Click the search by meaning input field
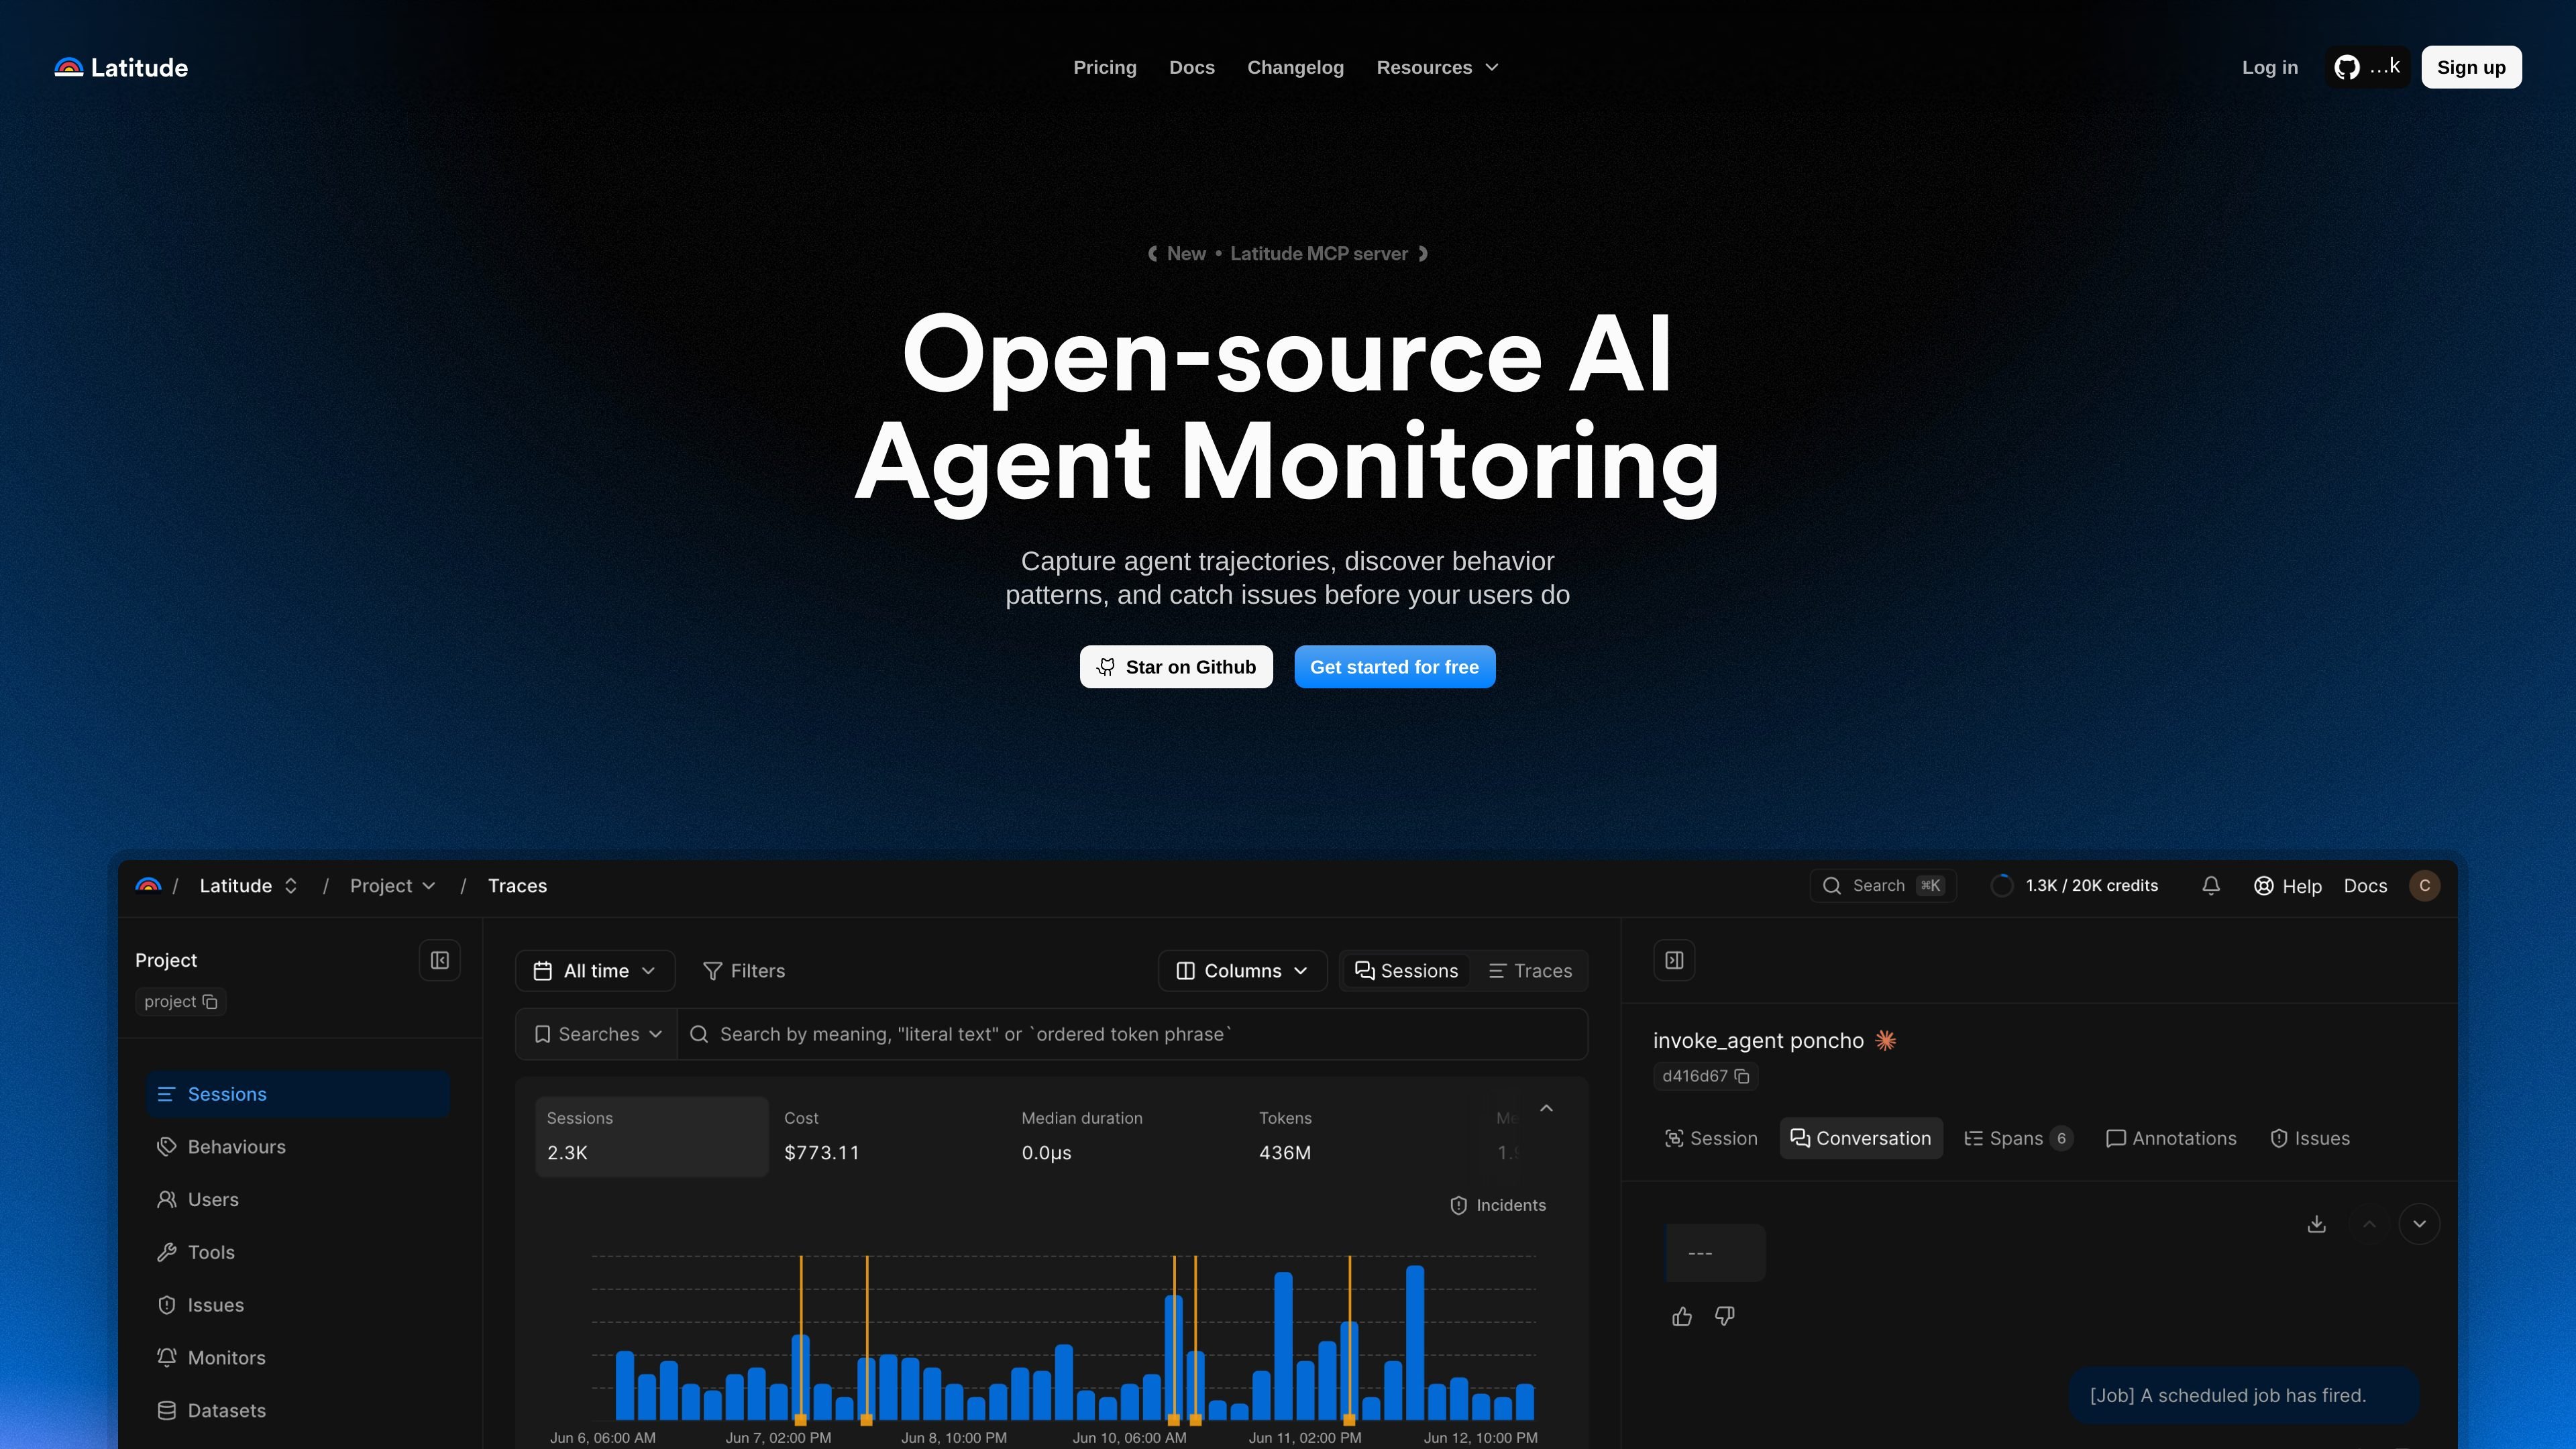2576x1449 pixels. tap(1132, 1034)
